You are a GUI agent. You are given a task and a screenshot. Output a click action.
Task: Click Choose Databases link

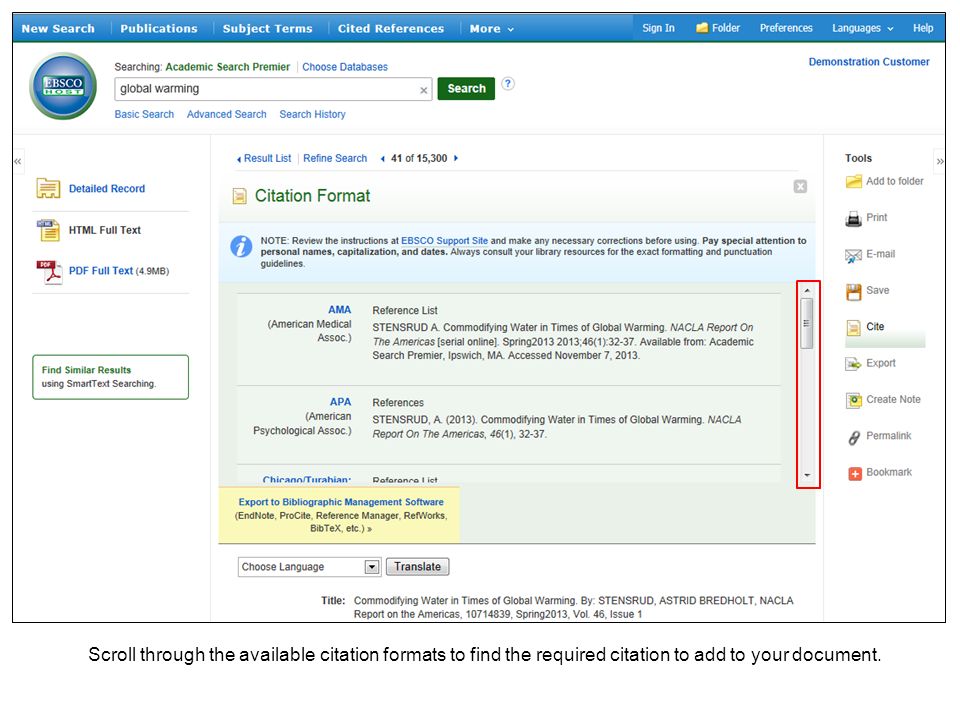click(345, 67)
